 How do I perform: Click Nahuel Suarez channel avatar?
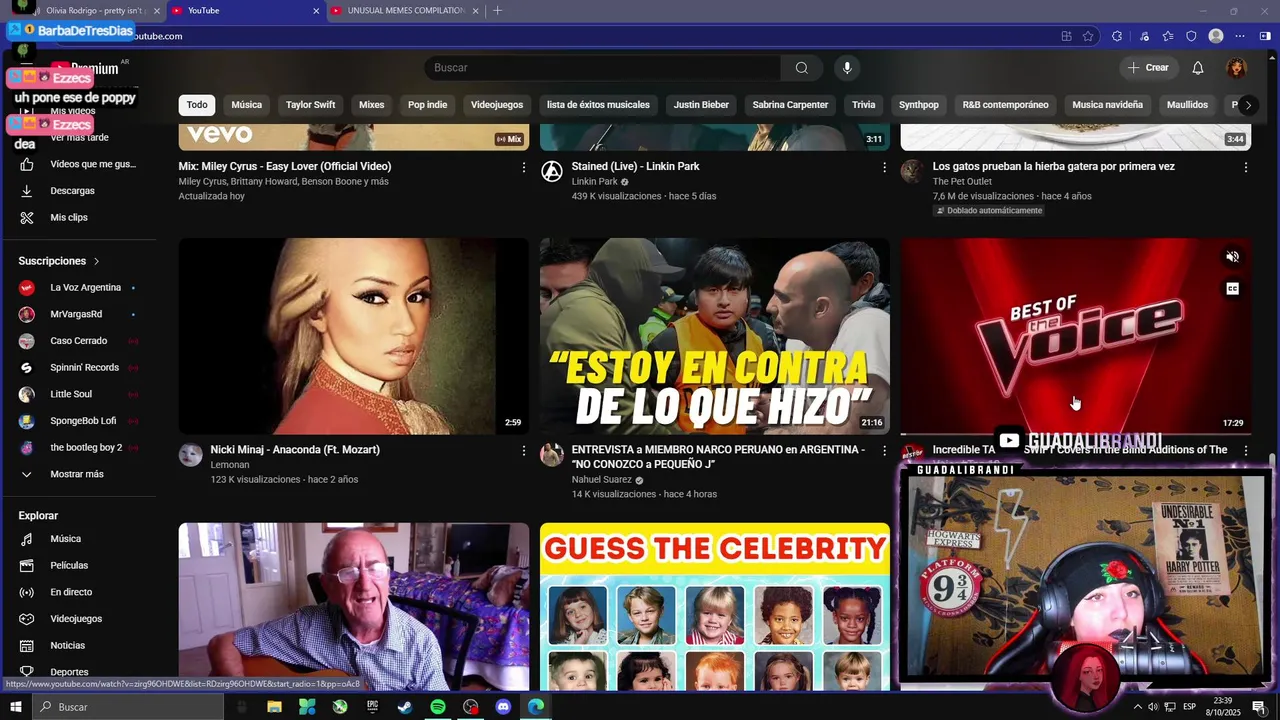pos(552,455)
